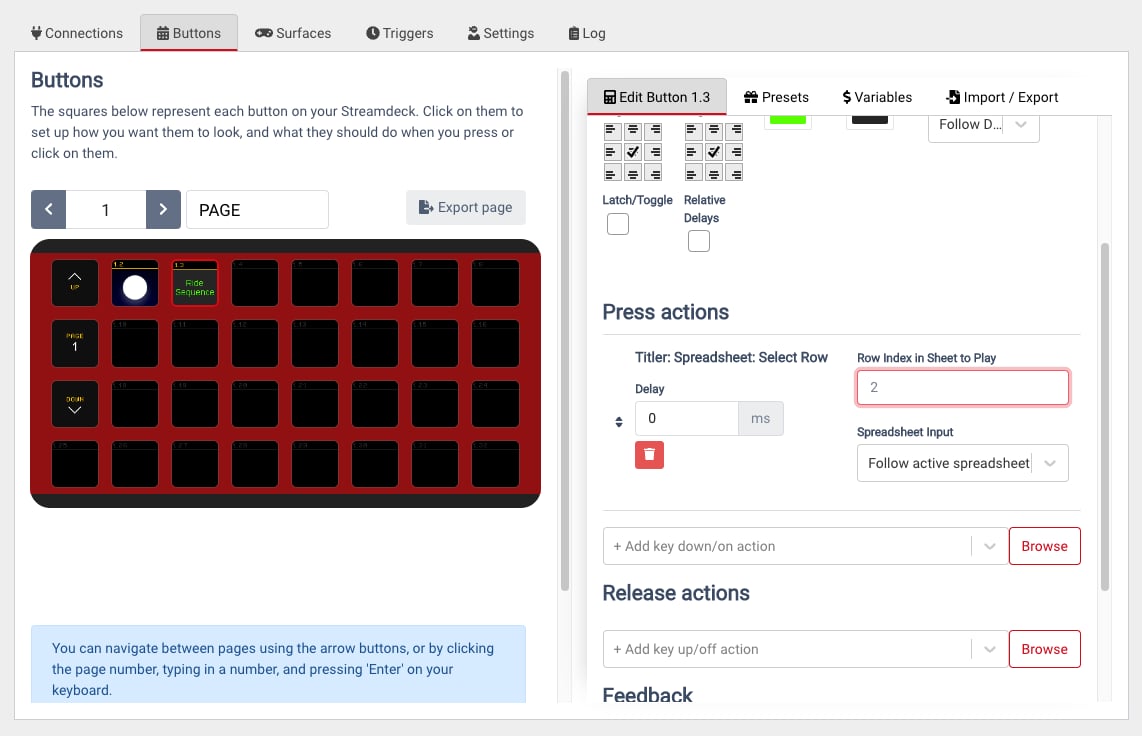Go to previous page with left arrow
This screenshot has height=736, width=1142.
(49, 210)
